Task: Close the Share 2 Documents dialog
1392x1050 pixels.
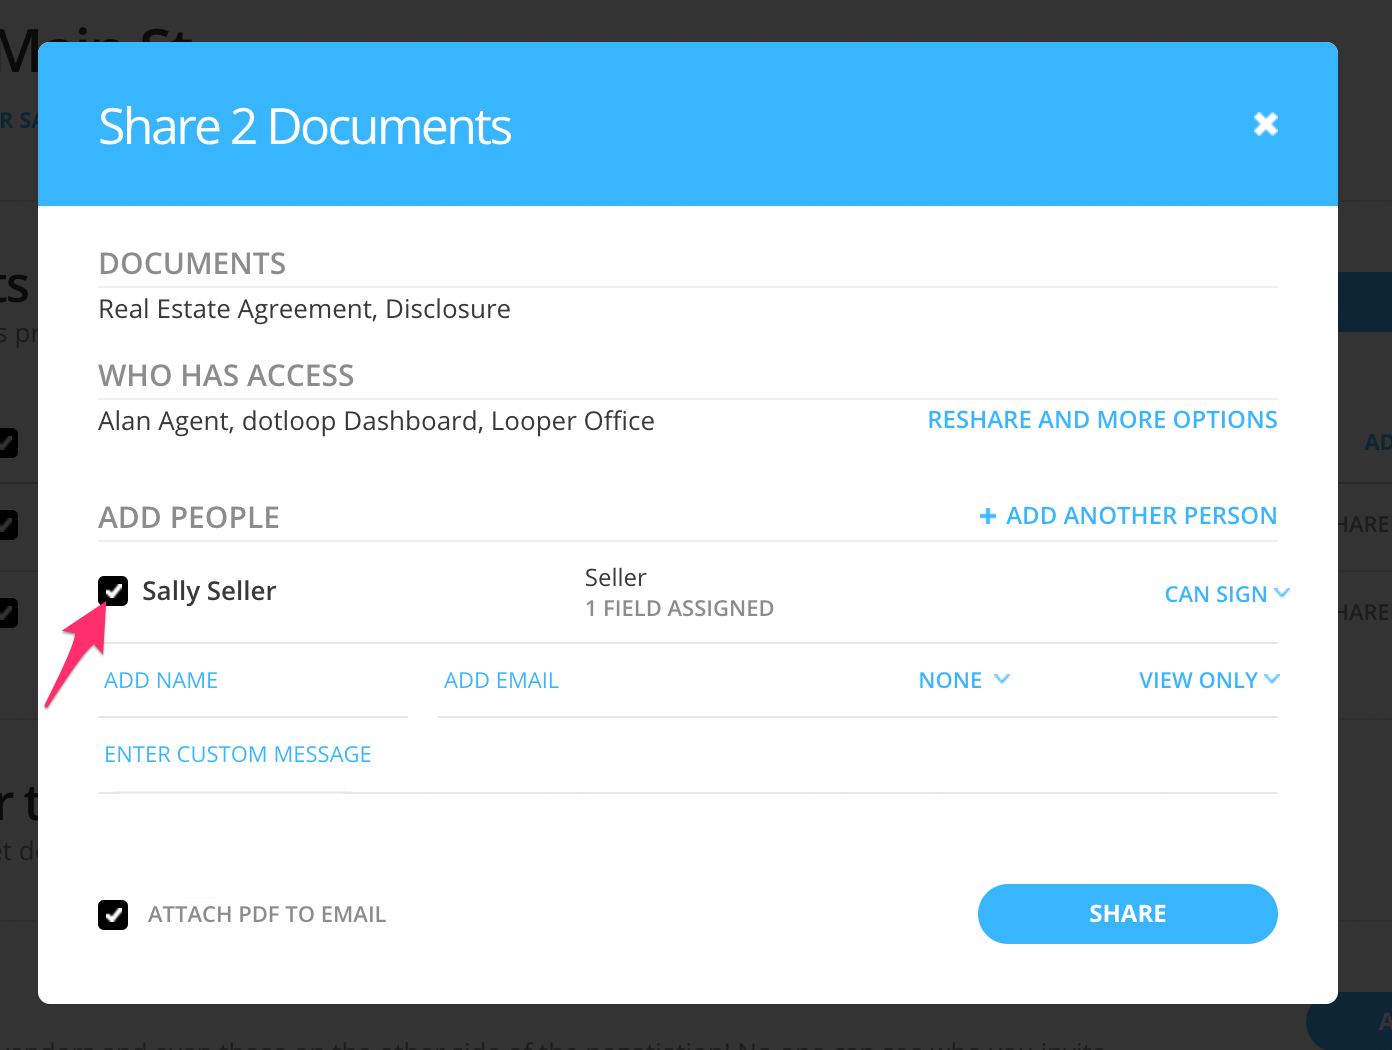Action: pos(1265,123)
